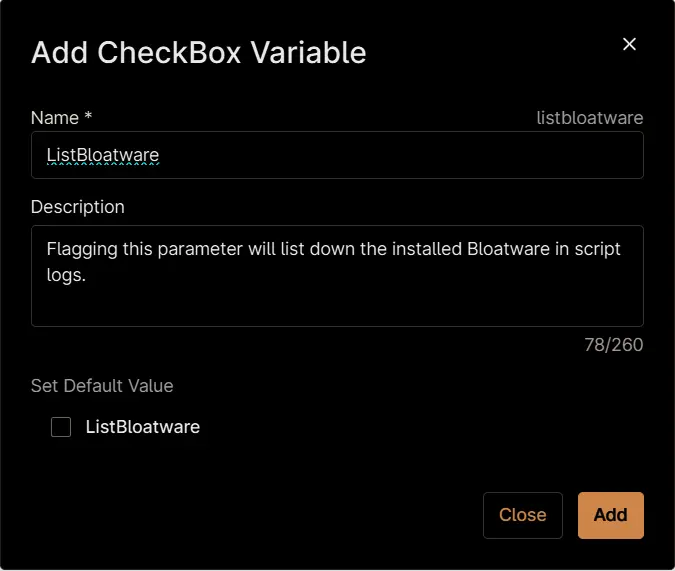675x571 pixels.
Task: Click the 'Name *' field label
Action: pyautogui.click(x=61, y=118)
